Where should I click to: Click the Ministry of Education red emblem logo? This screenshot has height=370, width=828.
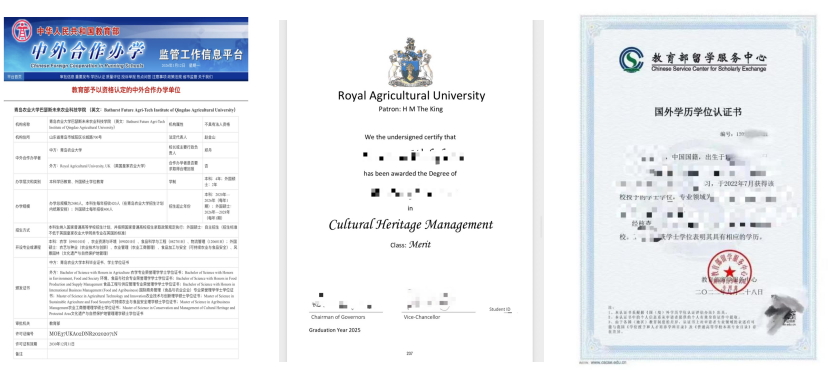22,31
